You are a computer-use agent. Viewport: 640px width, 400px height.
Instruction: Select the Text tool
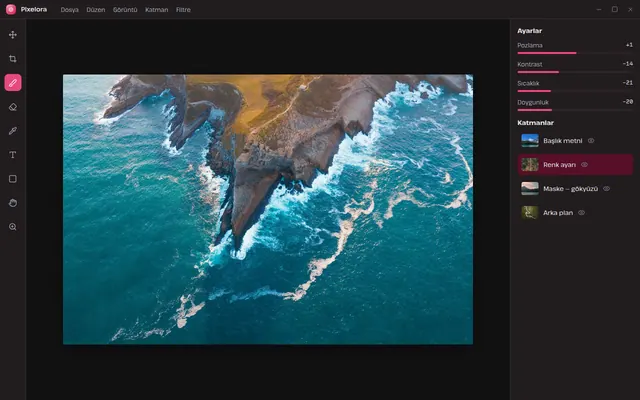coord(13,155)
